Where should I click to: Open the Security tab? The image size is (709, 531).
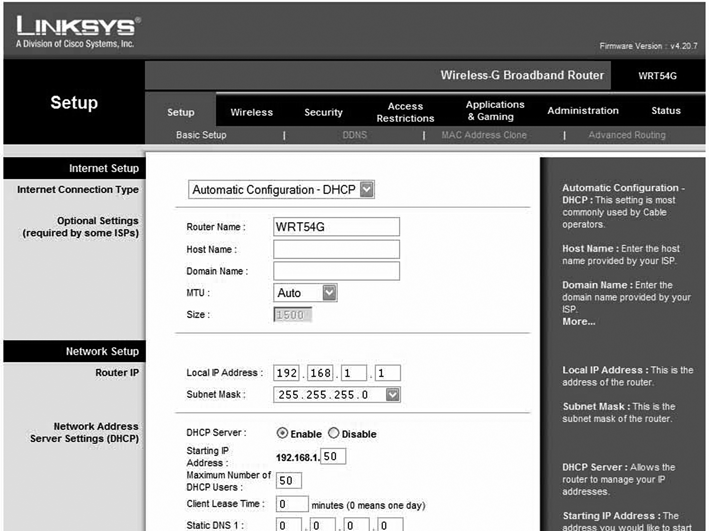tap(323, 112)
